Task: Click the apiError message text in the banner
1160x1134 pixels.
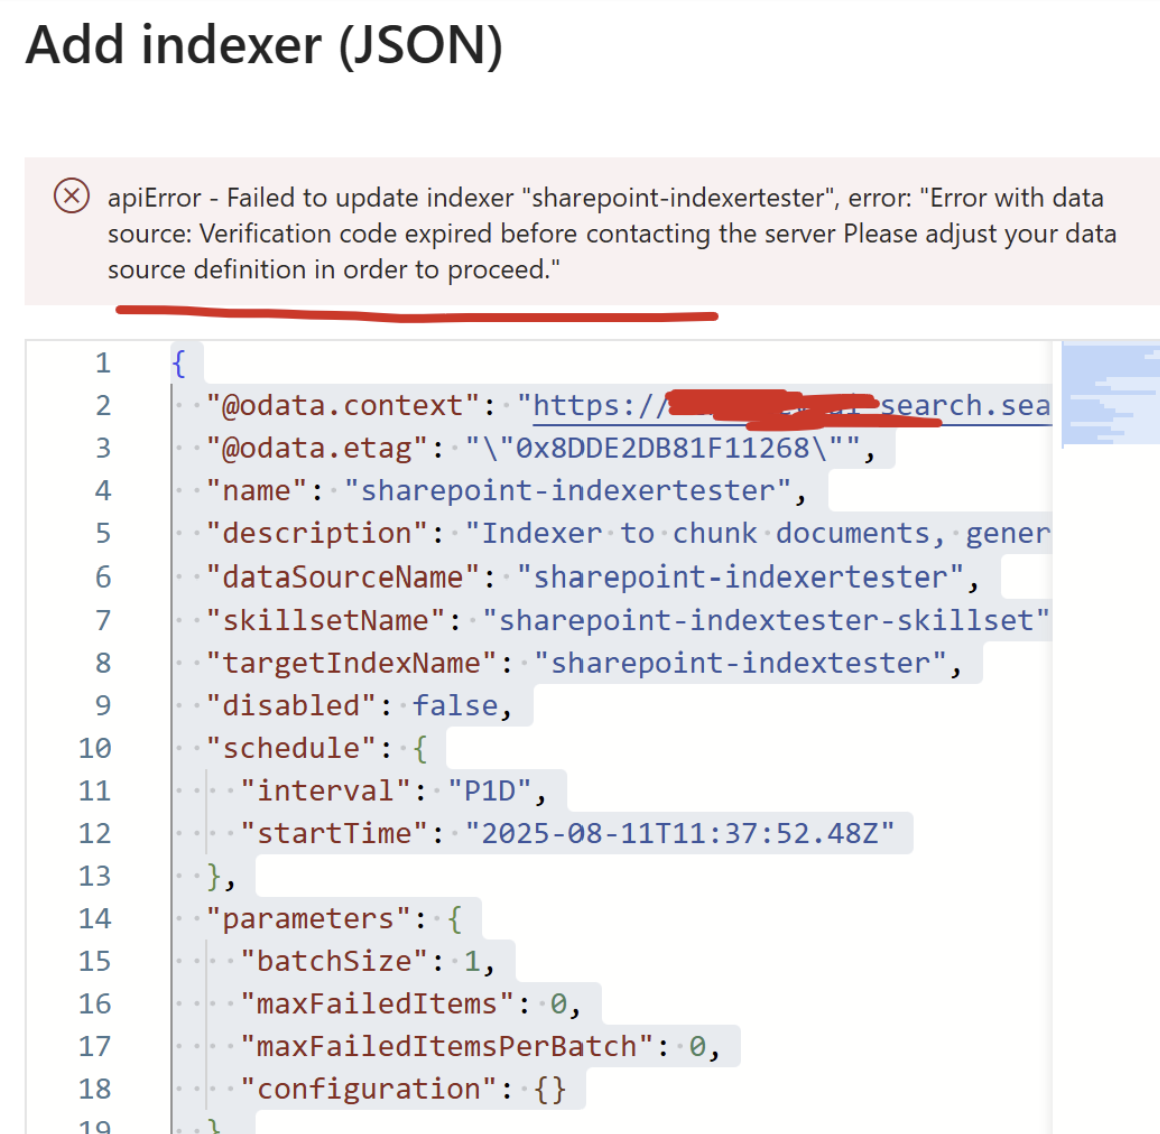Action: (x=612, y=234)
